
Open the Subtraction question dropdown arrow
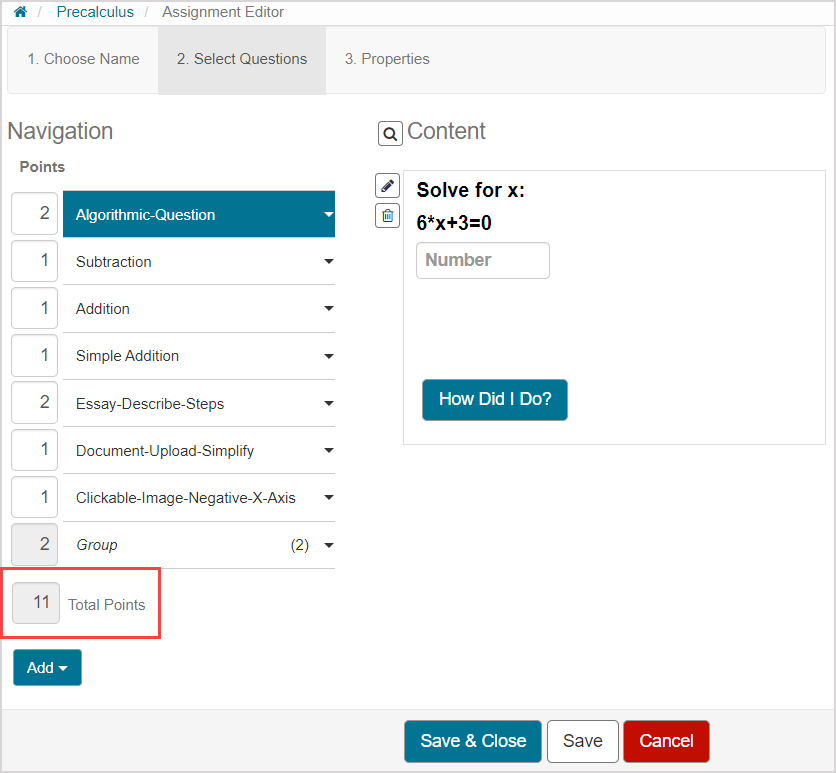(328, 262)
